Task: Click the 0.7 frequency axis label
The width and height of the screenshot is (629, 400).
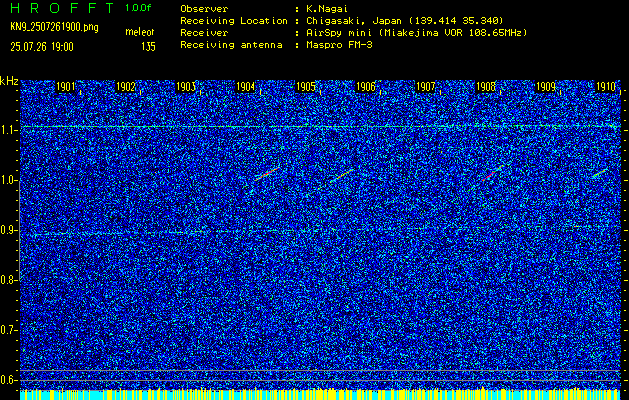Action: pyautogui.click(x=8, y=330)
